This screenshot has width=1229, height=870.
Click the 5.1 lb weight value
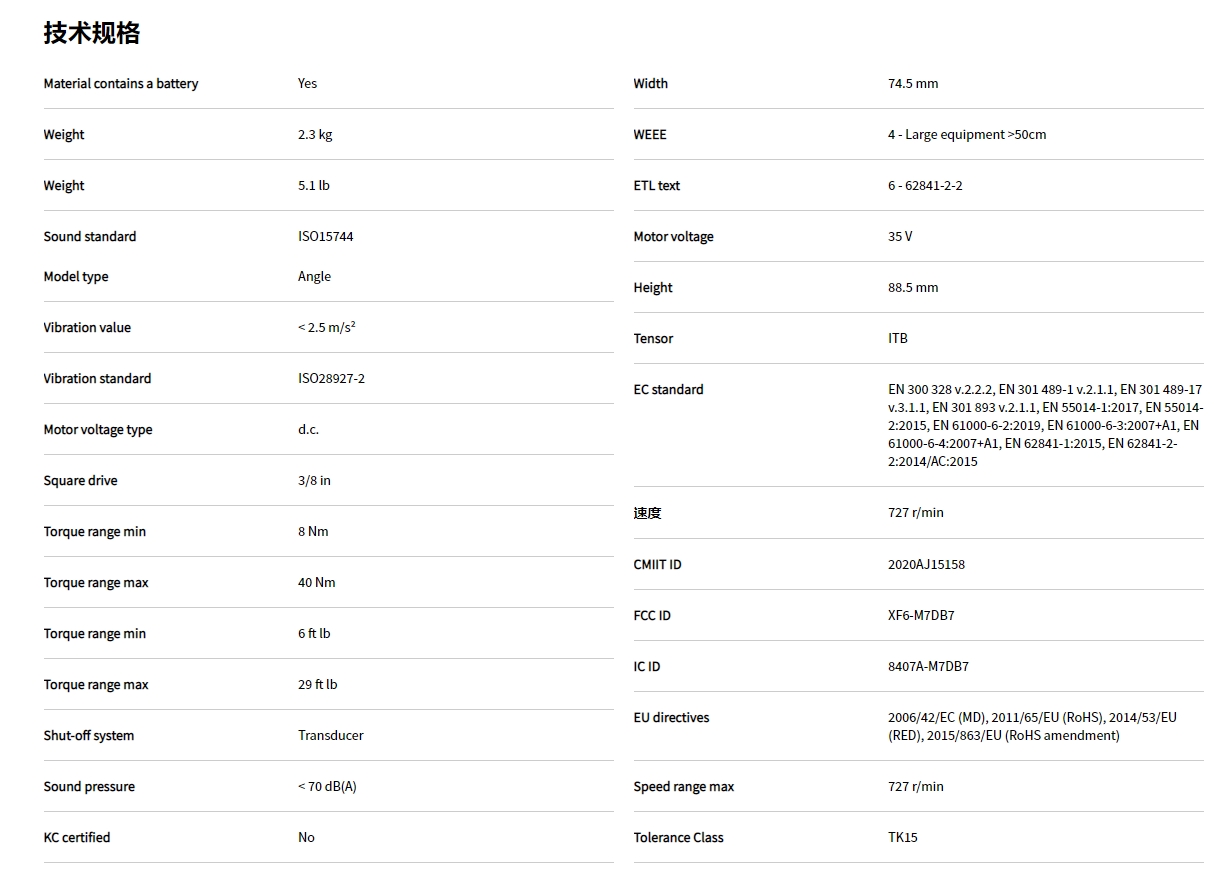tap(314, 186)
